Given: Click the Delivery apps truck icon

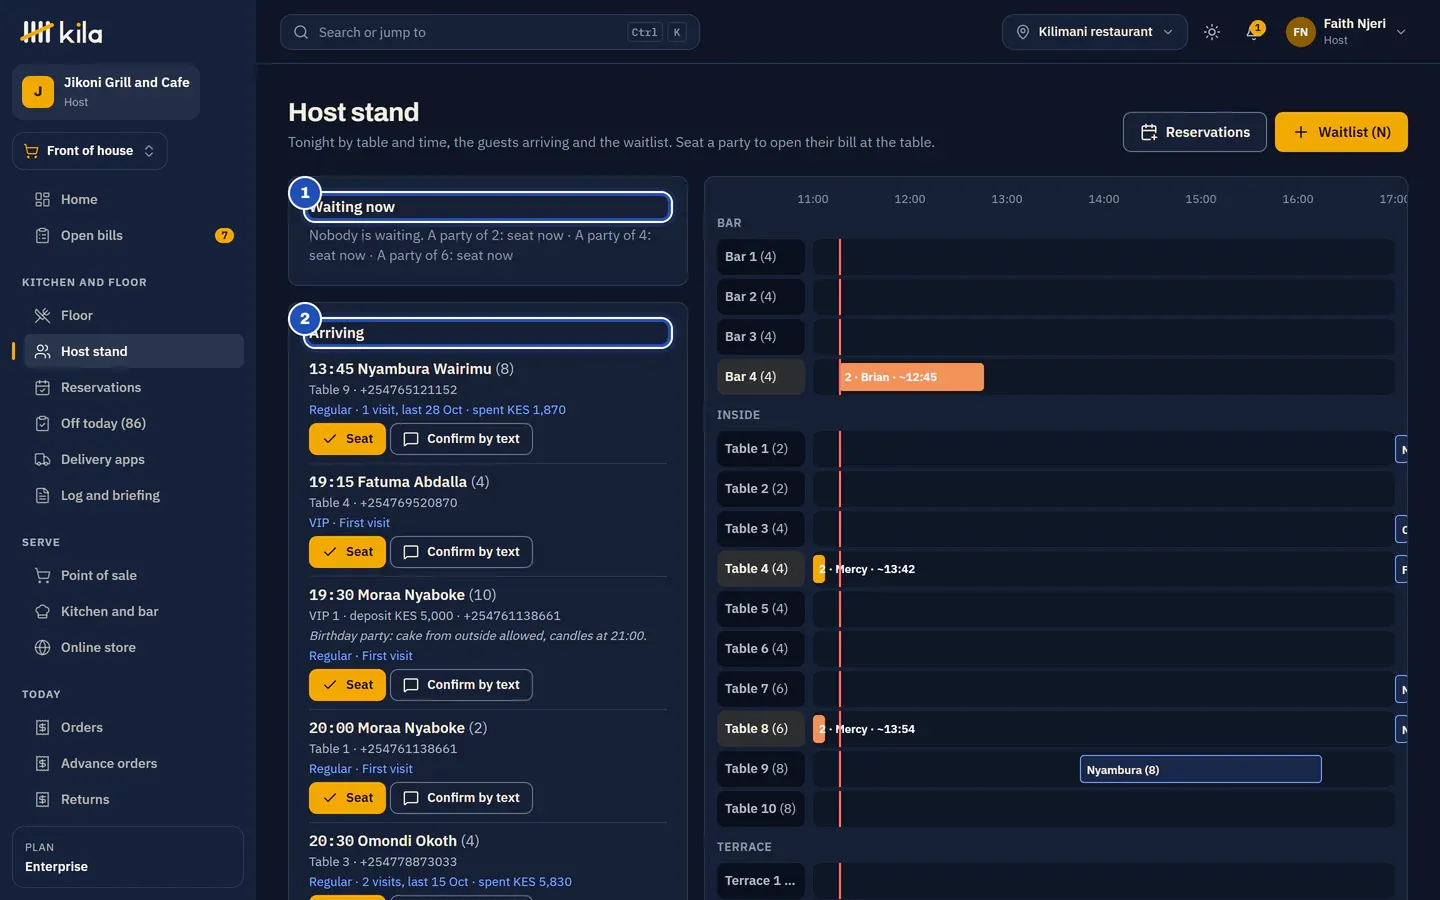Looking at the screenshot, I should (42, 459).
